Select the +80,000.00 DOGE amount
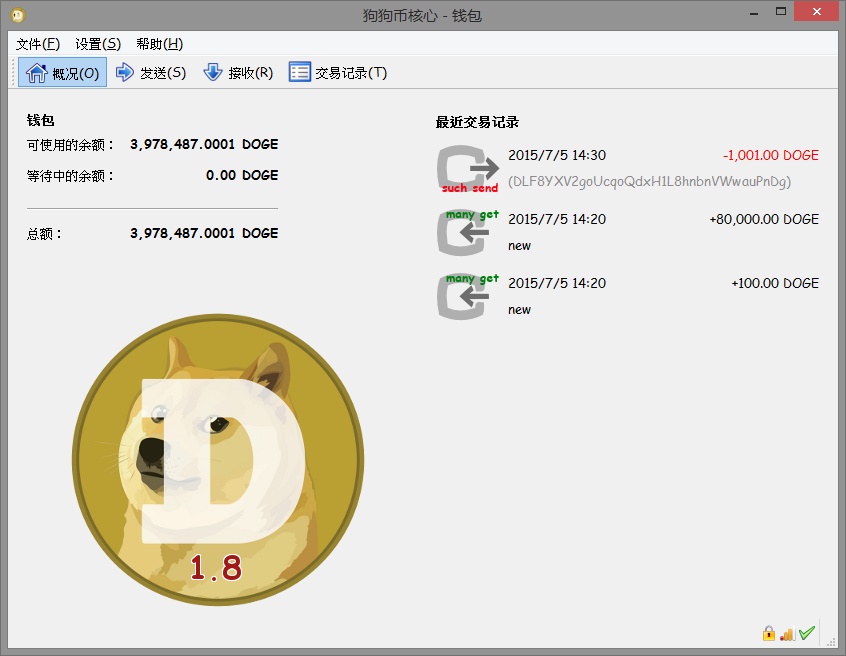Image resolution: width=846 pixels, height=656 pixels. pos(764,219)
